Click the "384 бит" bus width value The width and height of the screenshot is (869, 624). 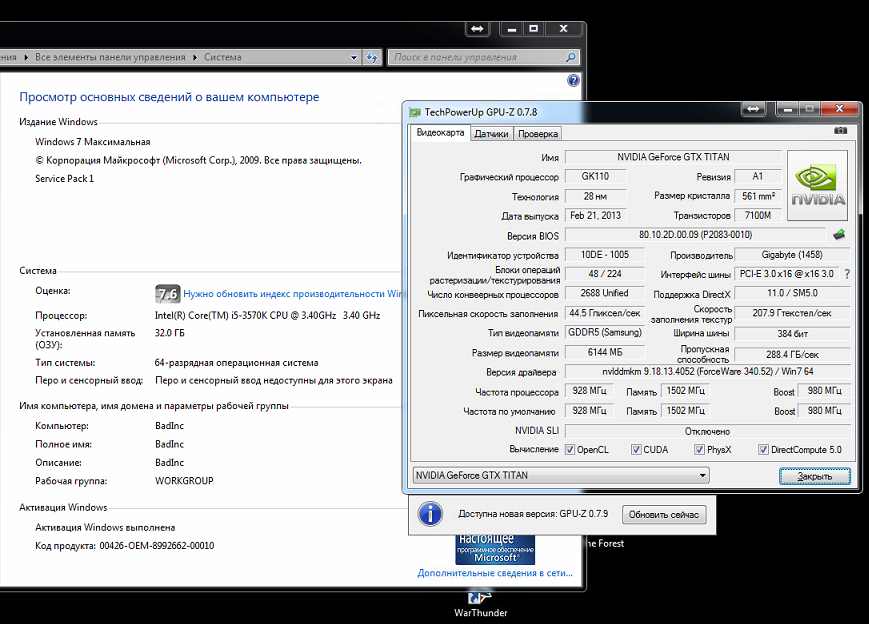click(x=792, y=334)
